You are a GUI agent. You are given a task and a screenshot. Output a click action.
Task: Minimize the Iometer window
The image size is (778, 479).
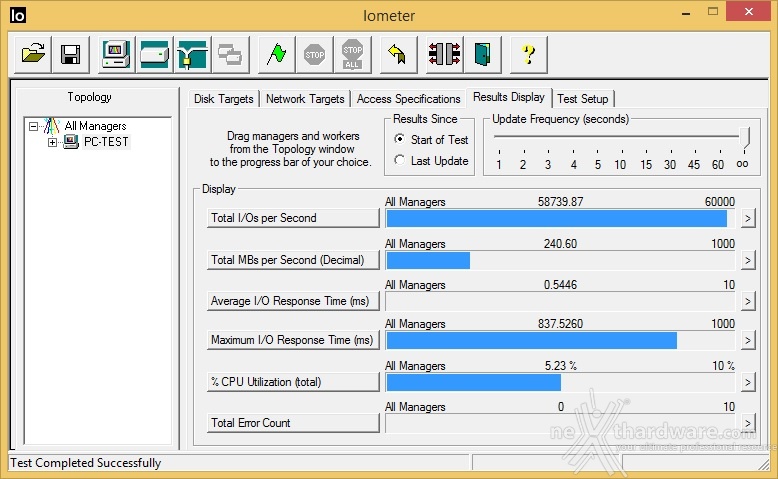[x=686, y=13]
